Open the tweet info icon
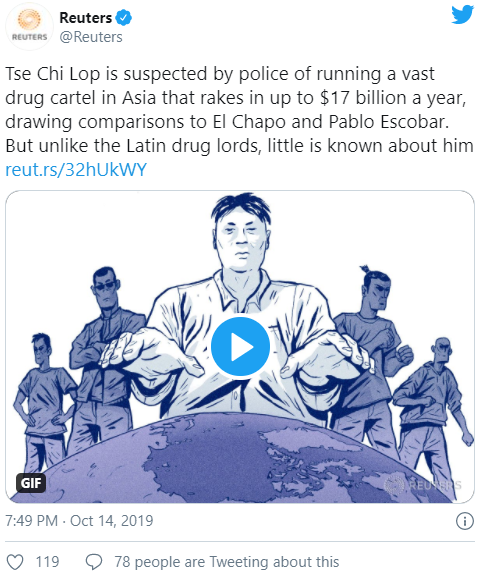Image resolution: width=484 pixels, height=576 pixels. coord(465,521)
